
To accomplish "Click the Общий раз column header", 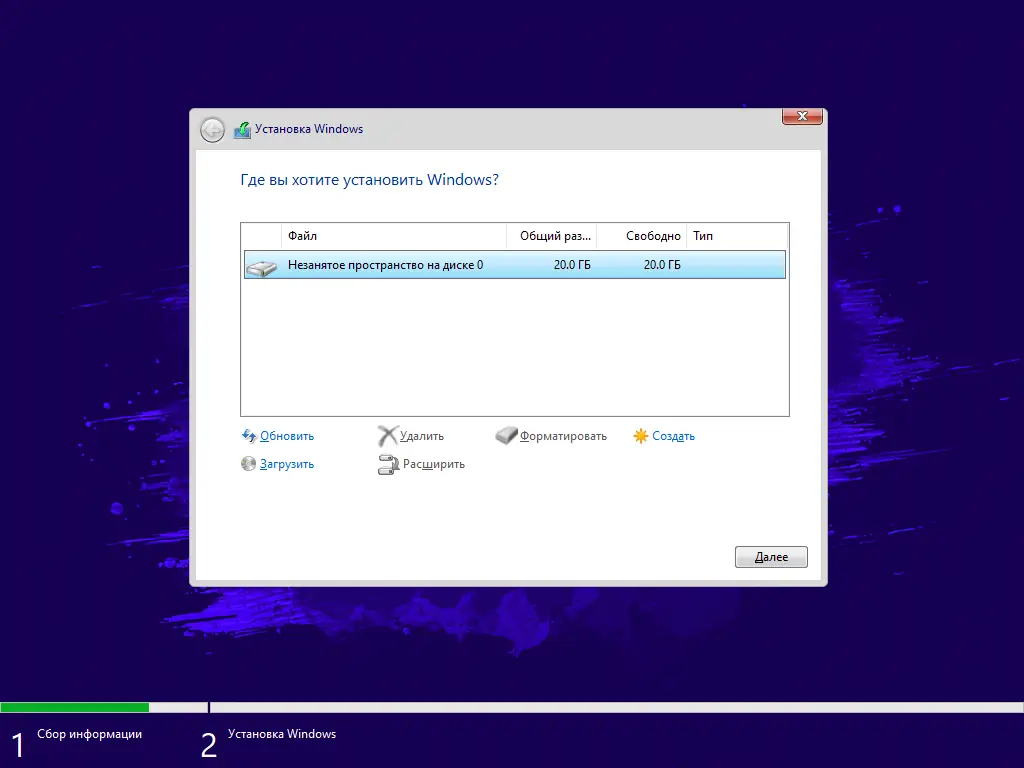I will tap(553, 236).
